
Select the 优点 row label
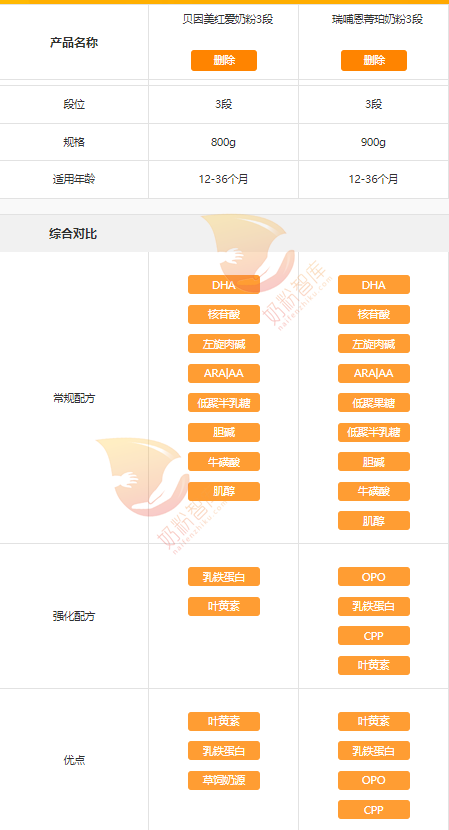pyautogui.click(x=74, y=761)
